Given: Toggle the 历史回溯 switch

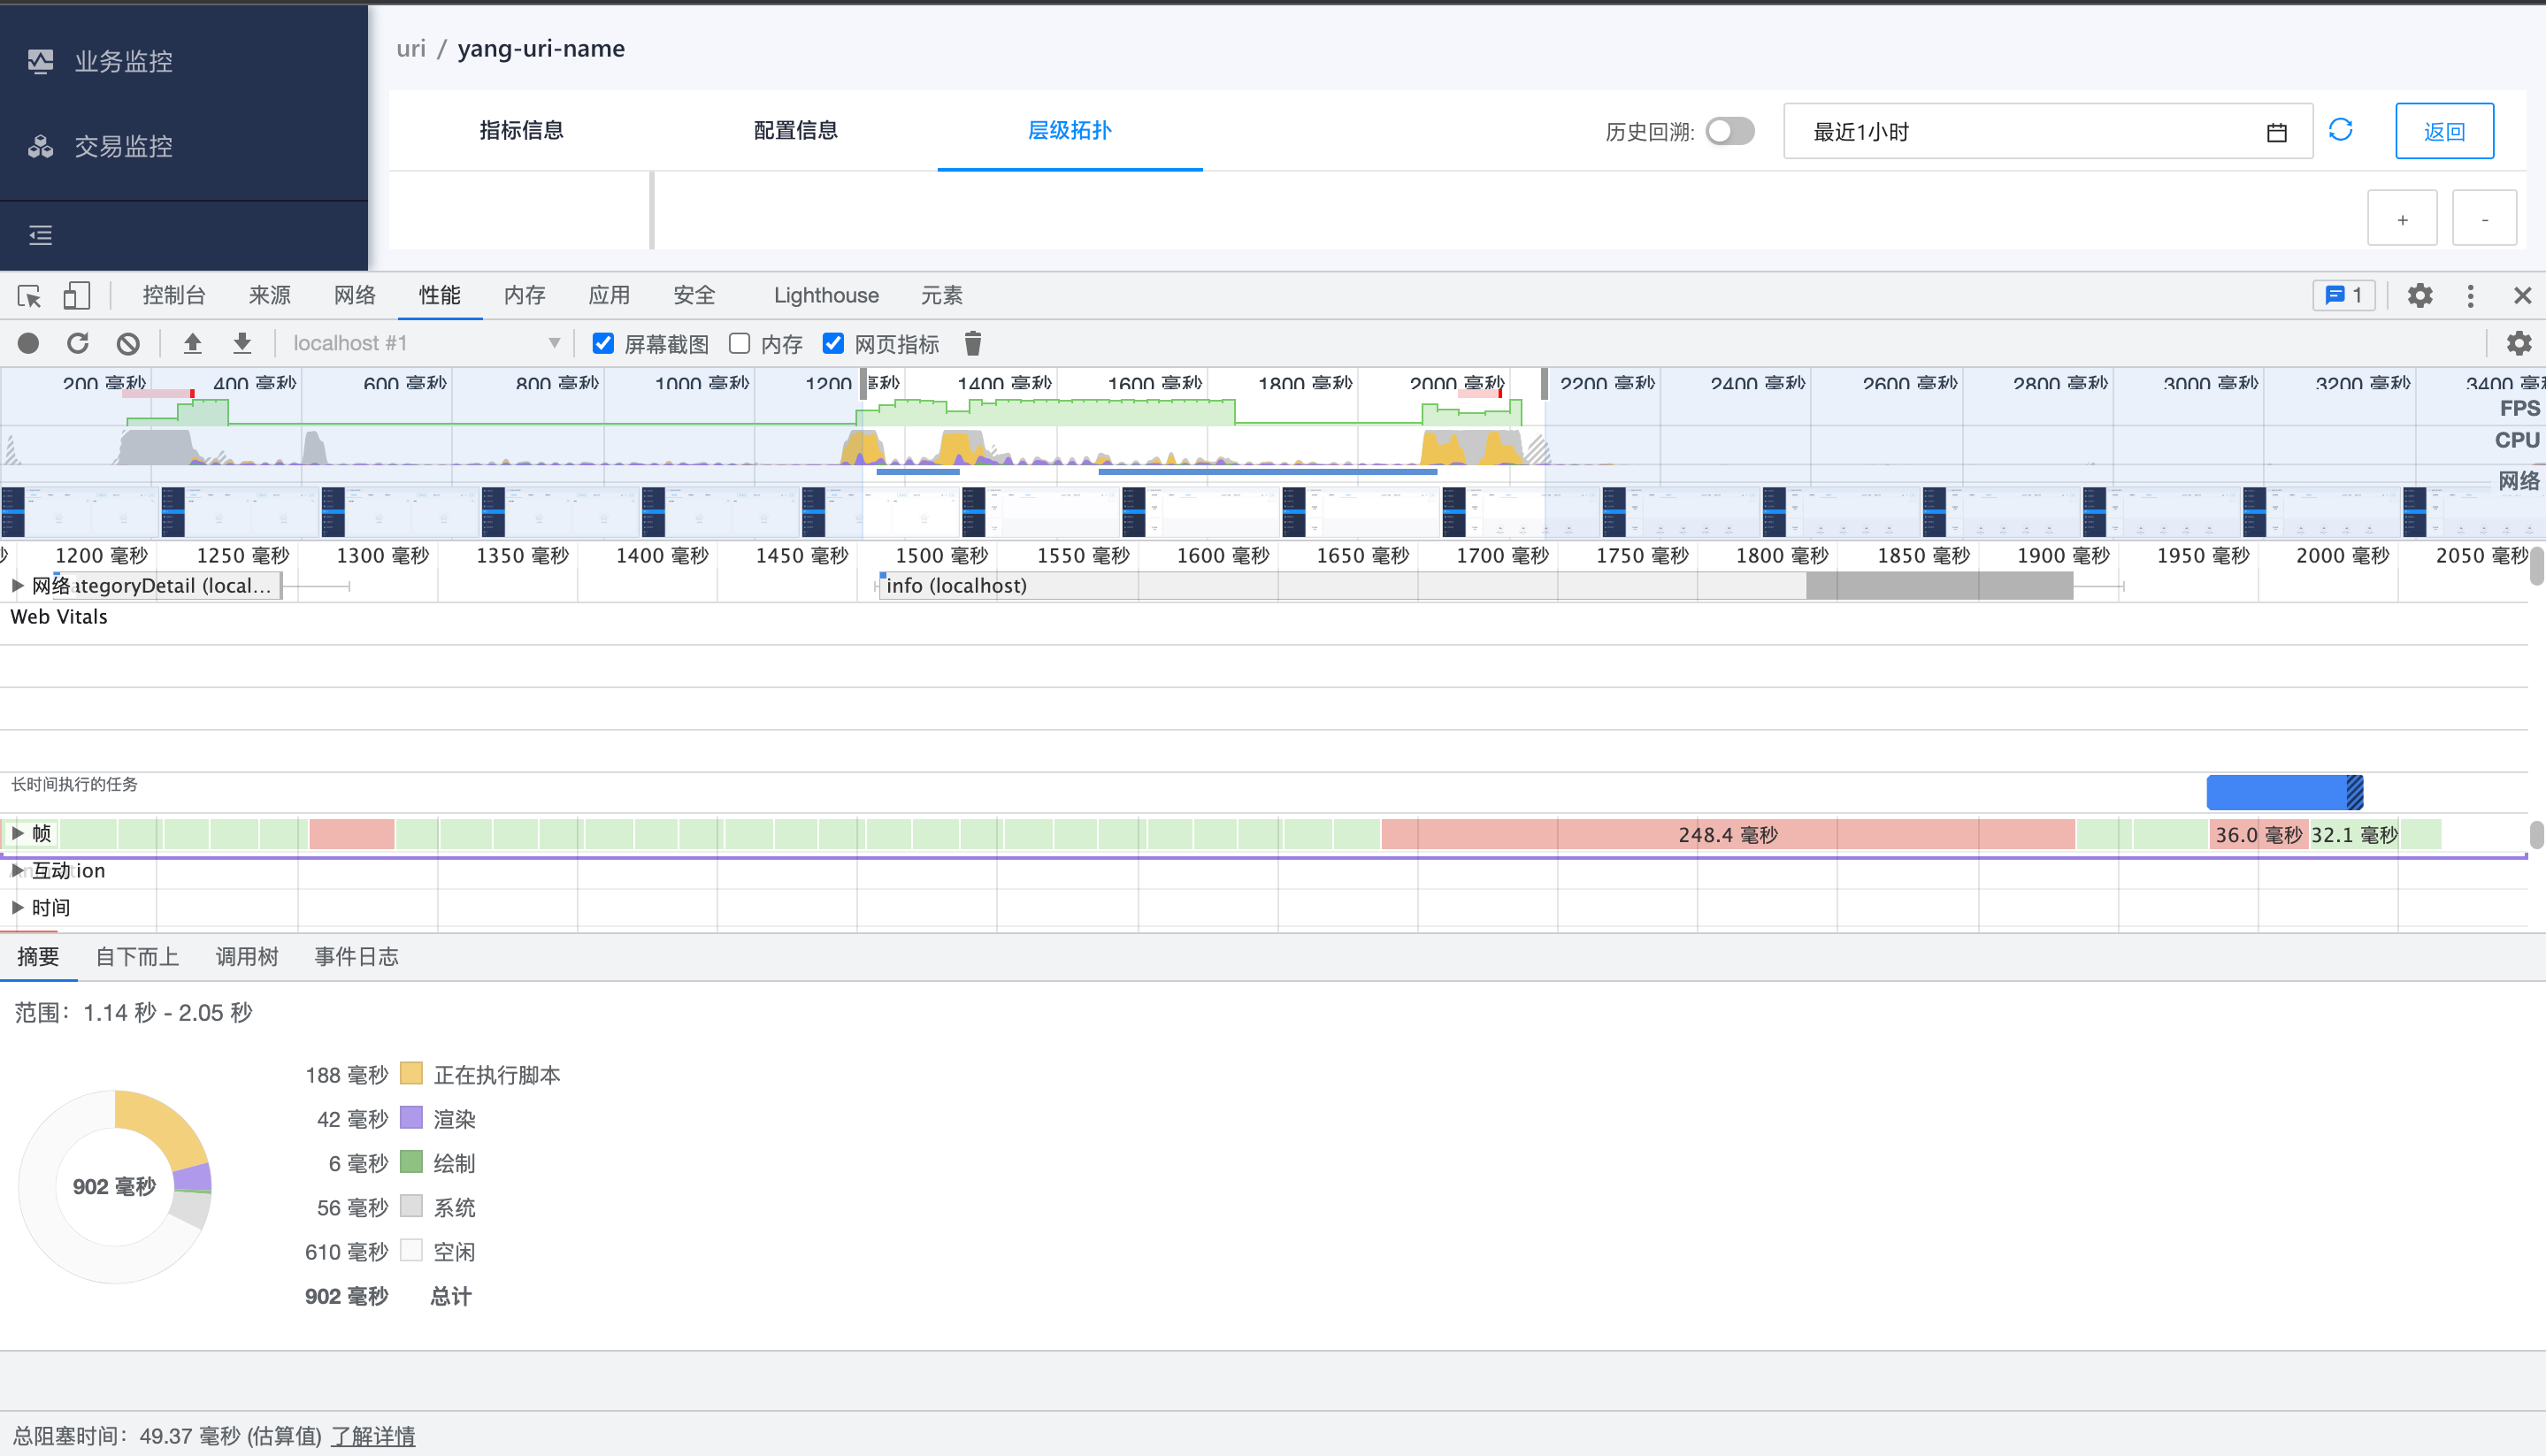Looking at the screenshot, I should tap(1730, 131).
